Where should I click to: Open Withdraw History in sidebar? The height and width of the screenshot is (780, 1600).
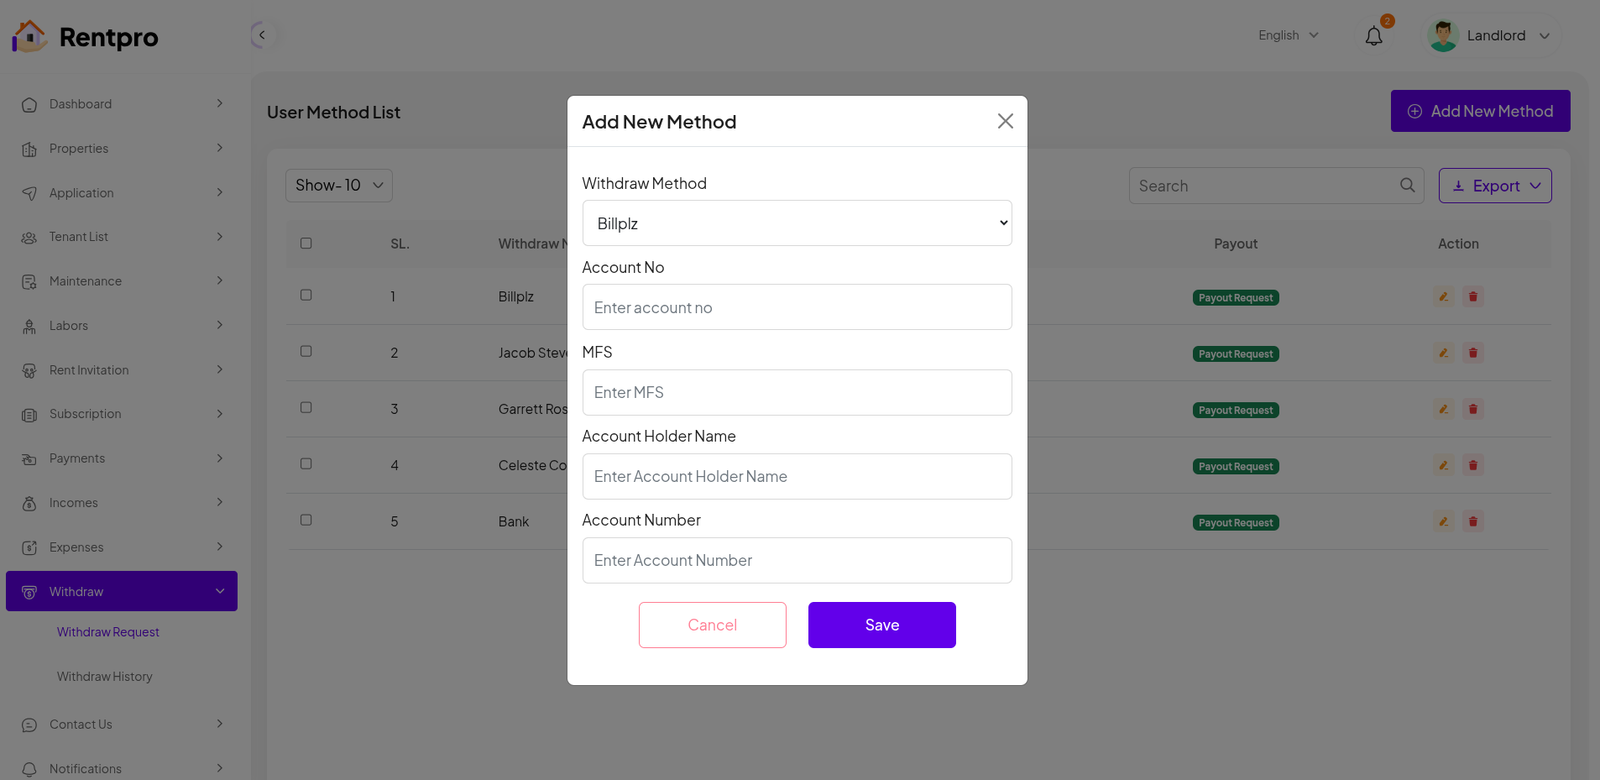pos(105,677)
